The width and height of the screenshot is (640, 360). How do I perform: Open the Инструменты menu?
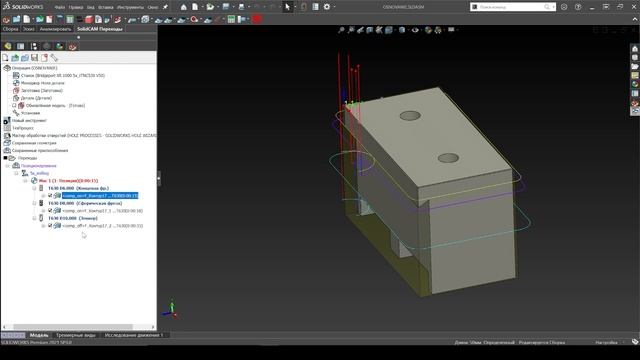point(130,7)
